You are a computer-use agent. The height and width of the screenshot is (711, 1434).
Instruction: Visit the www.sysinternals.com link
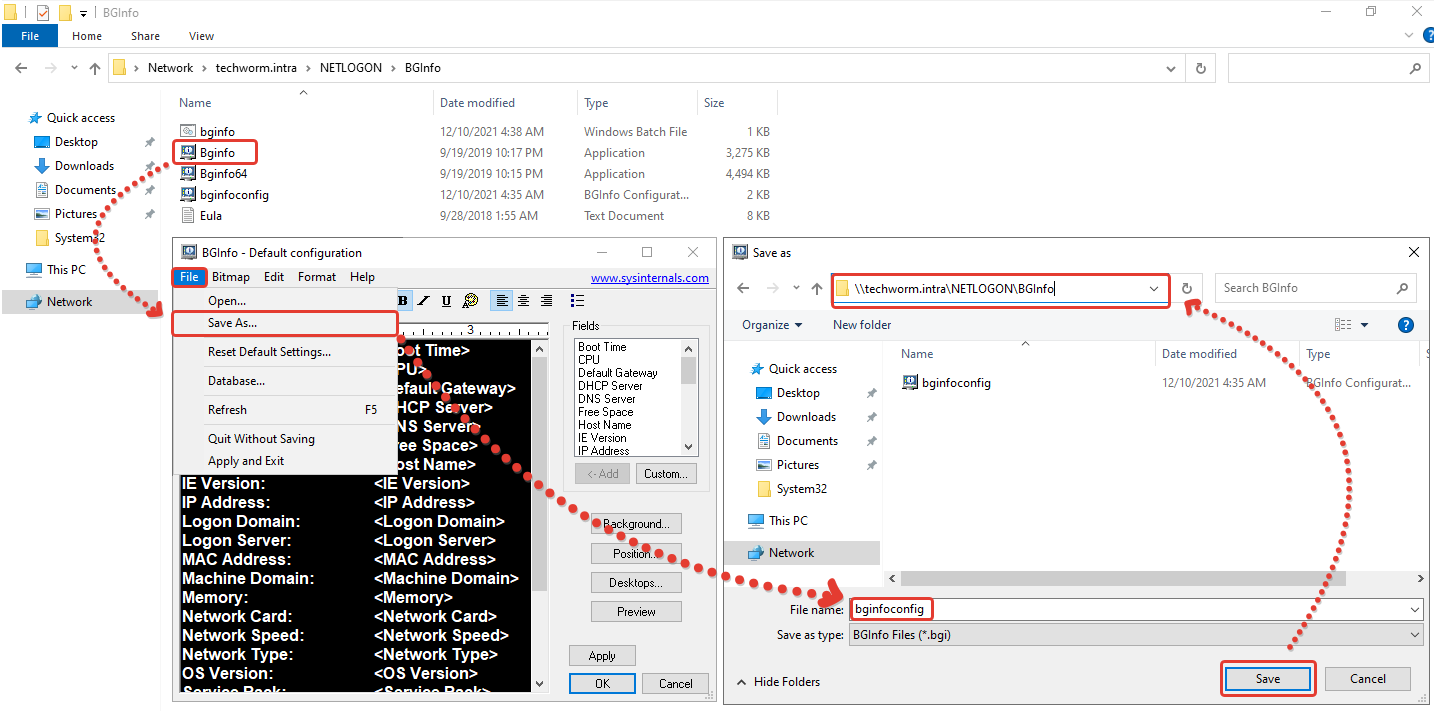(x=649, y=278)
